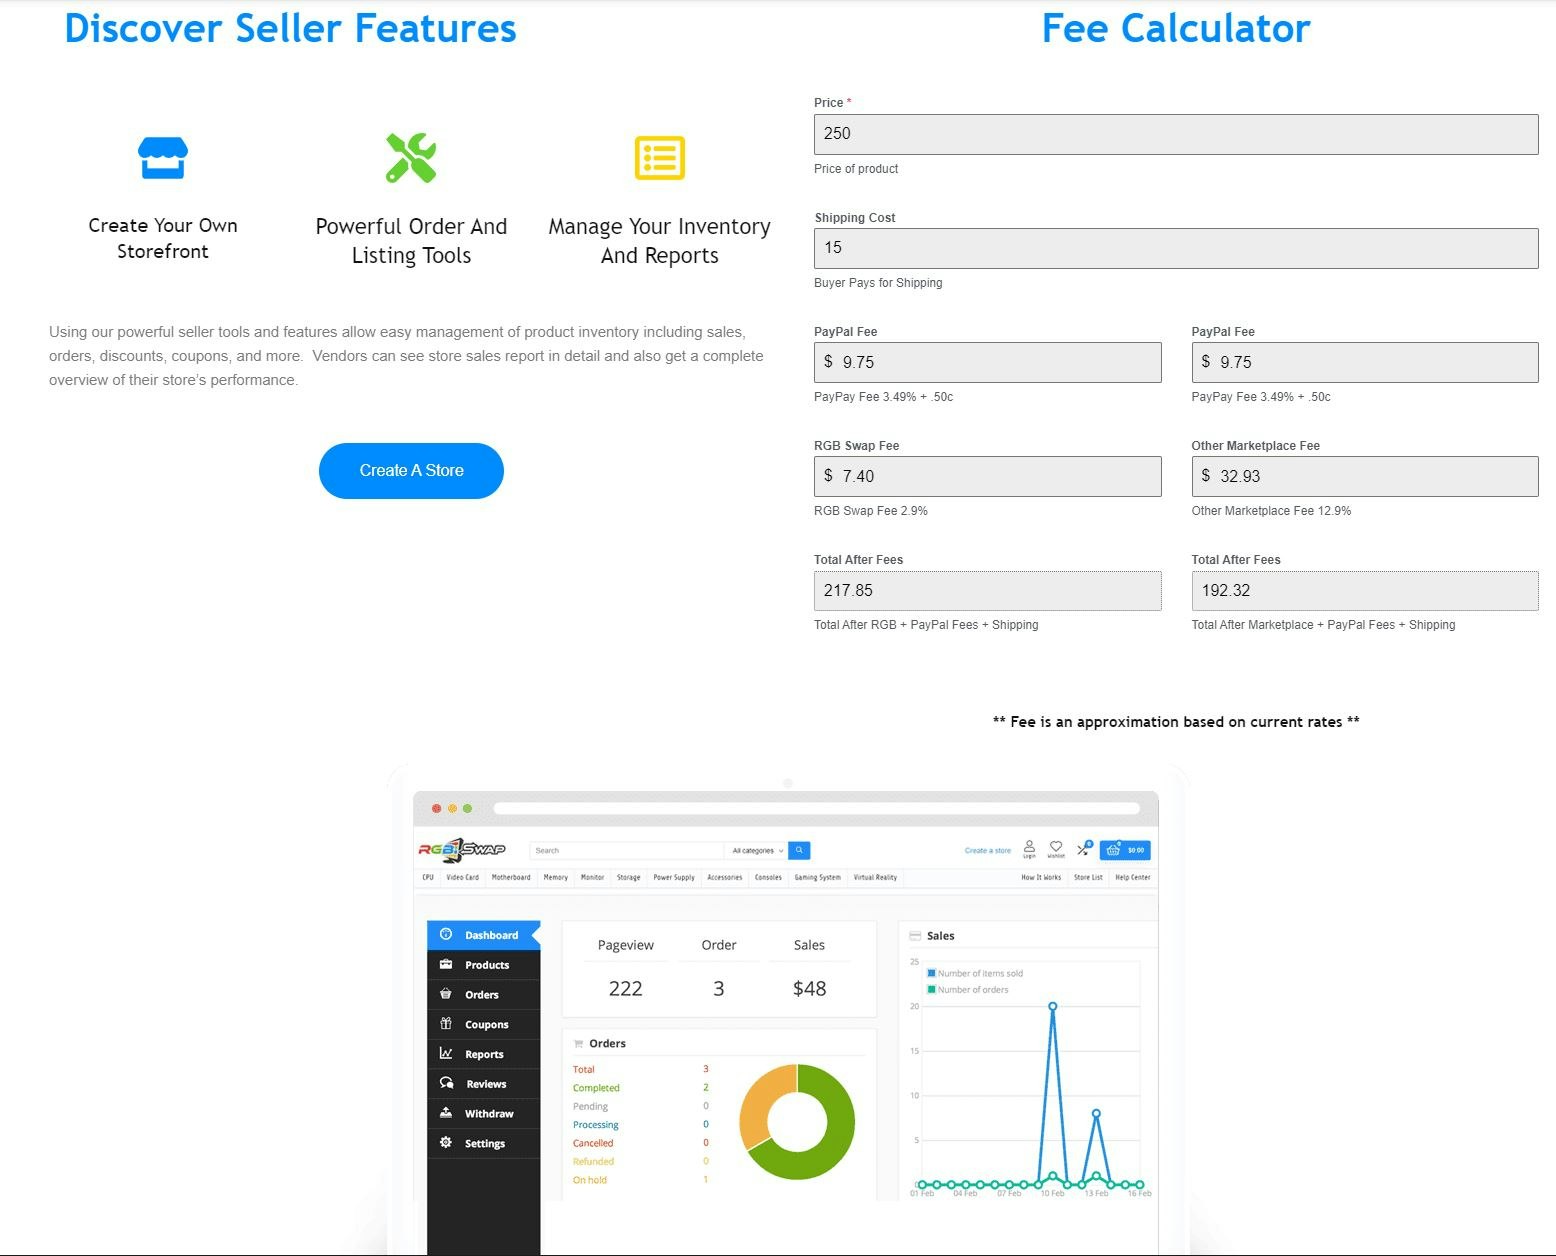The image size is (1556, 1256).
Task: Click the red dot in the preview browser window
Action: point(436,808)
